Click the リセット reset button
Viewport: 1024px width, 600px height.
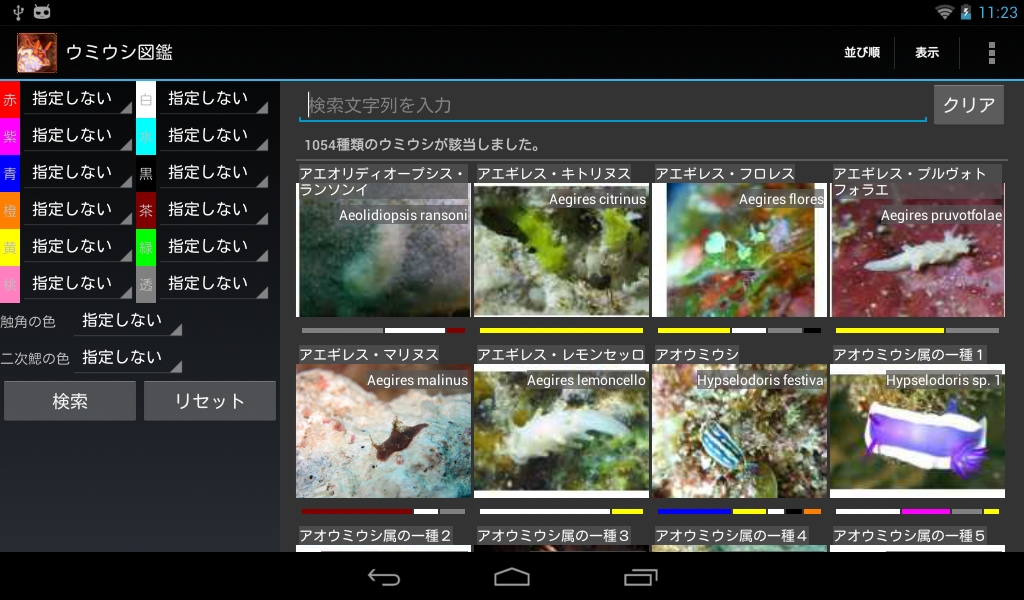(210, 401)
